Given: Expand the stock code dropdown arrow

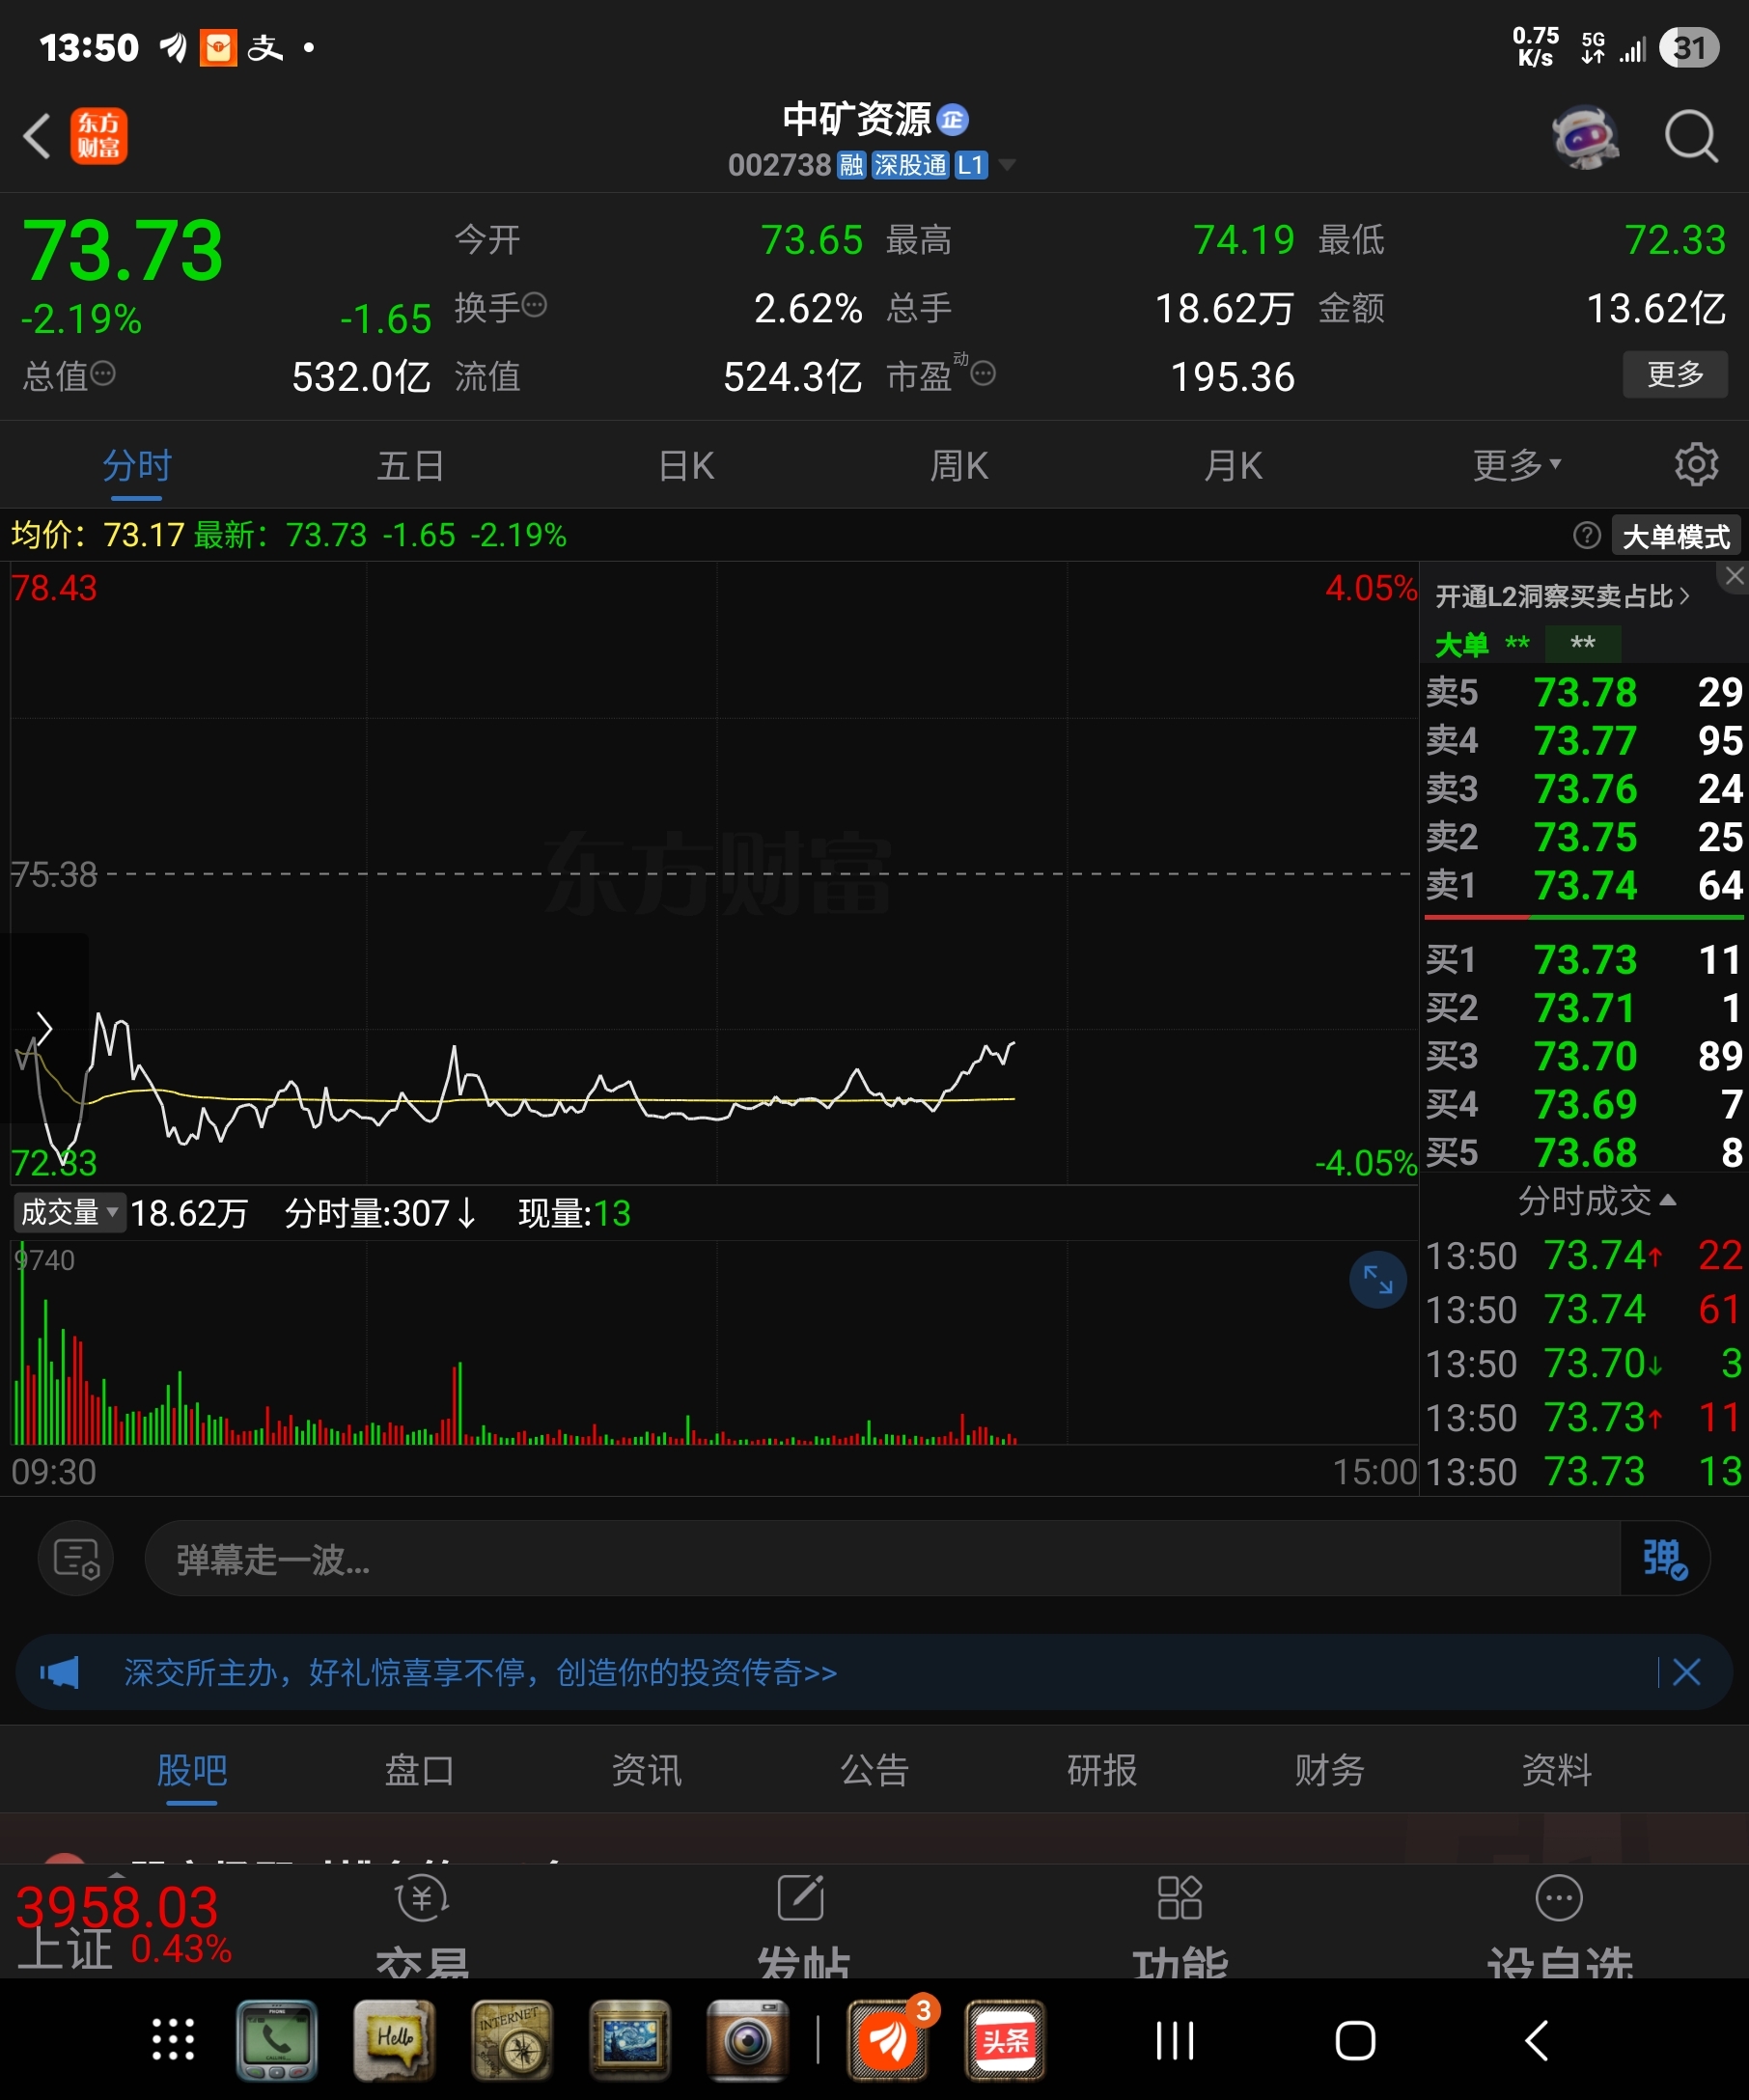Looking at the screenshot, I should coord(1007,165).
